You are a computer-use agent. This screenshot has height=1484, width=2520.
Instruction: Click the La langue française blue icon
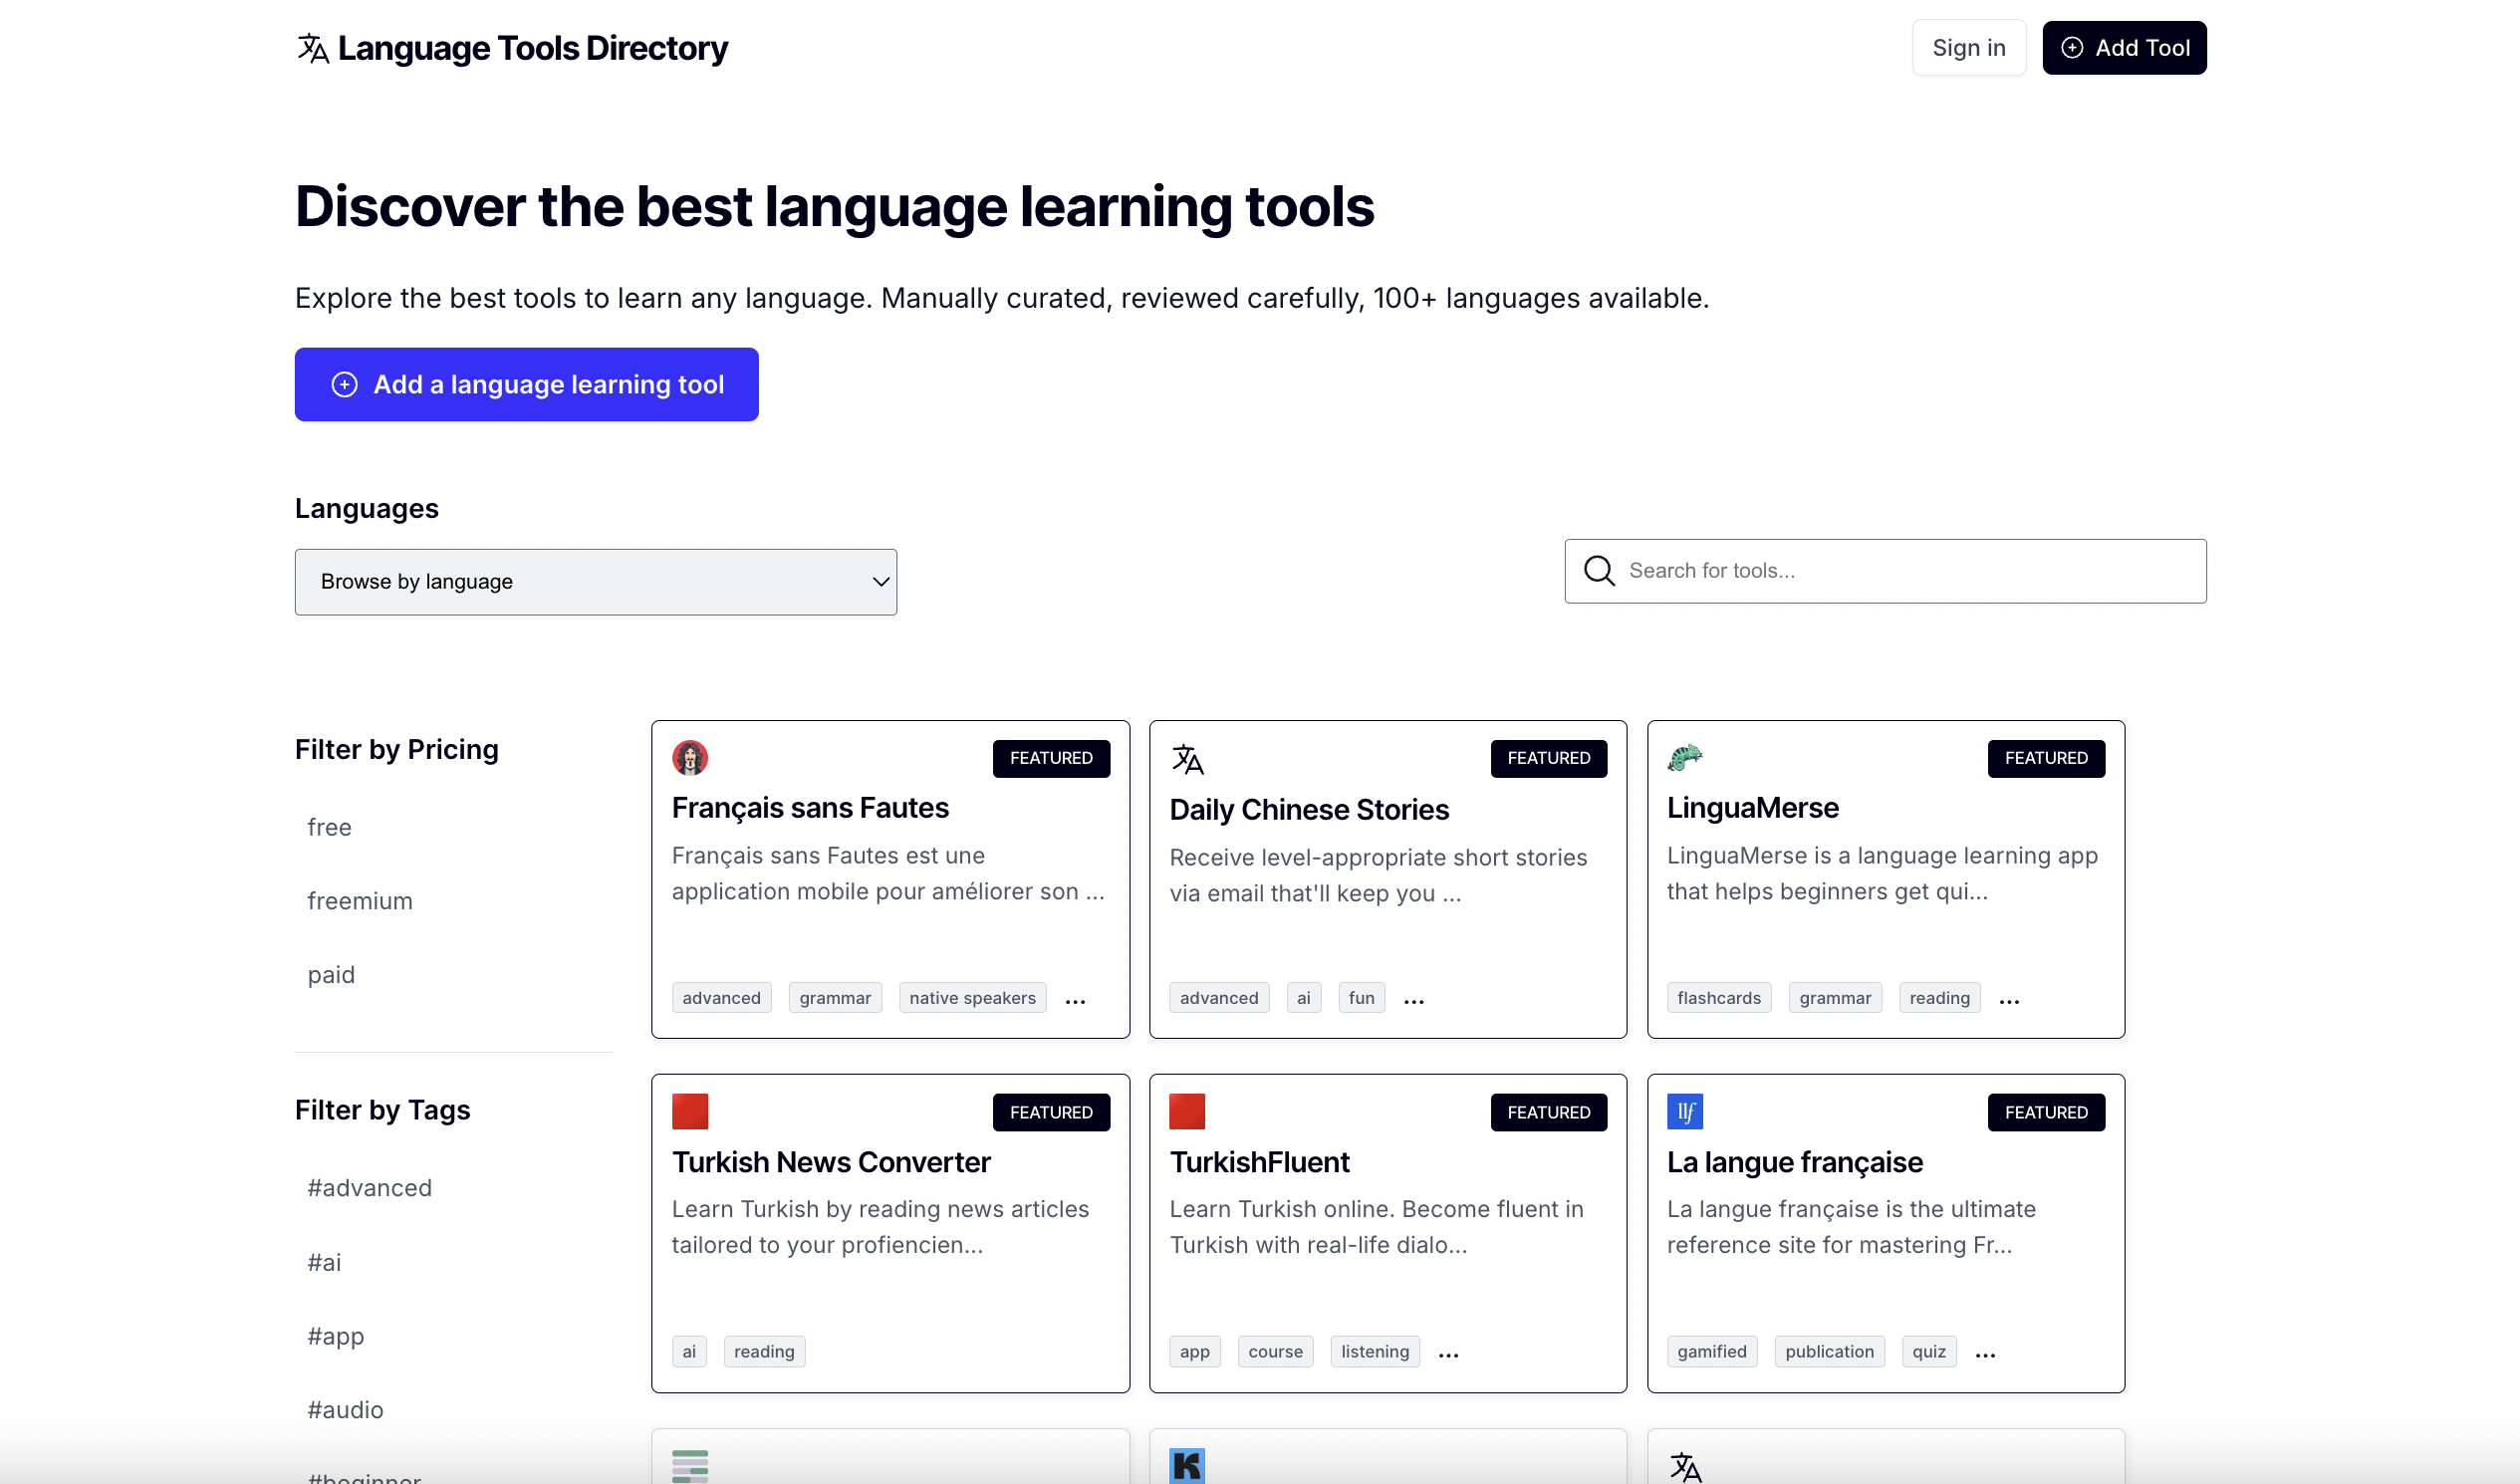click(x=1684, y=1112)
